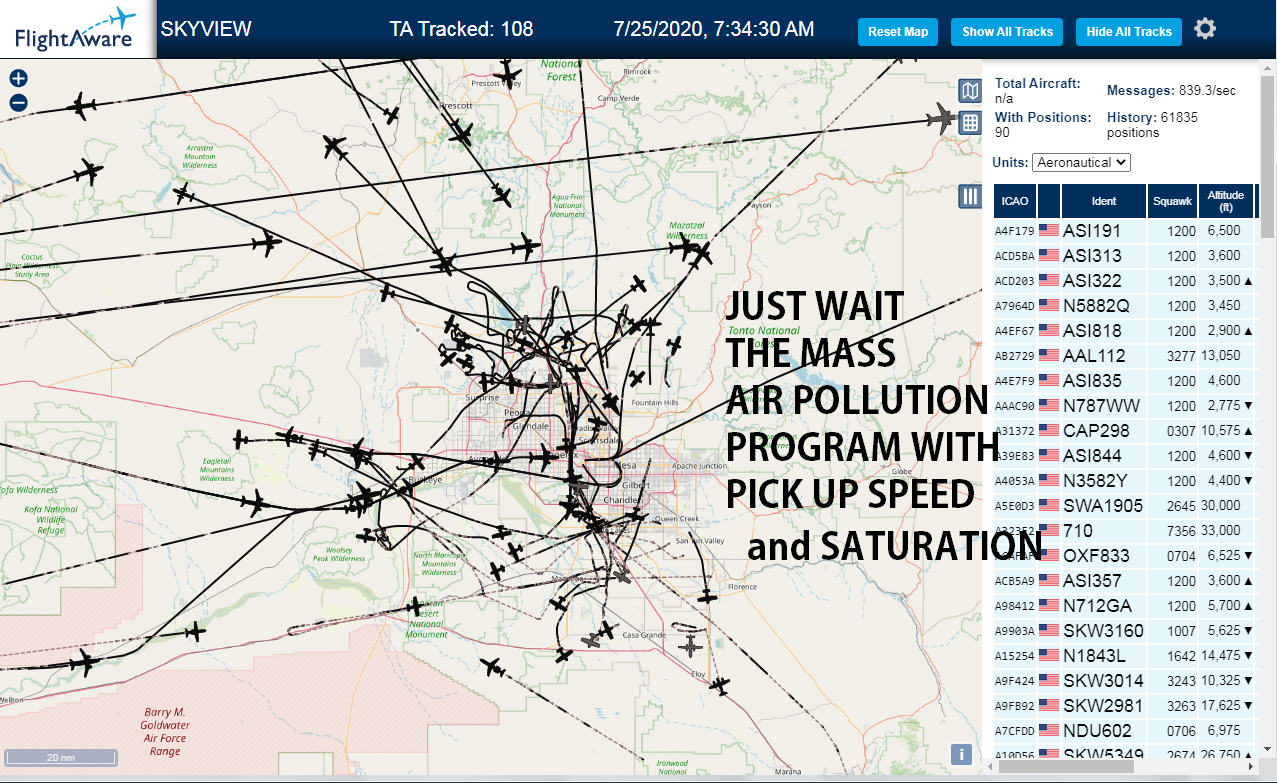Click the US flag in NDU602 row
Screen dimensions: 1277x783
(x=1049, y=730)
